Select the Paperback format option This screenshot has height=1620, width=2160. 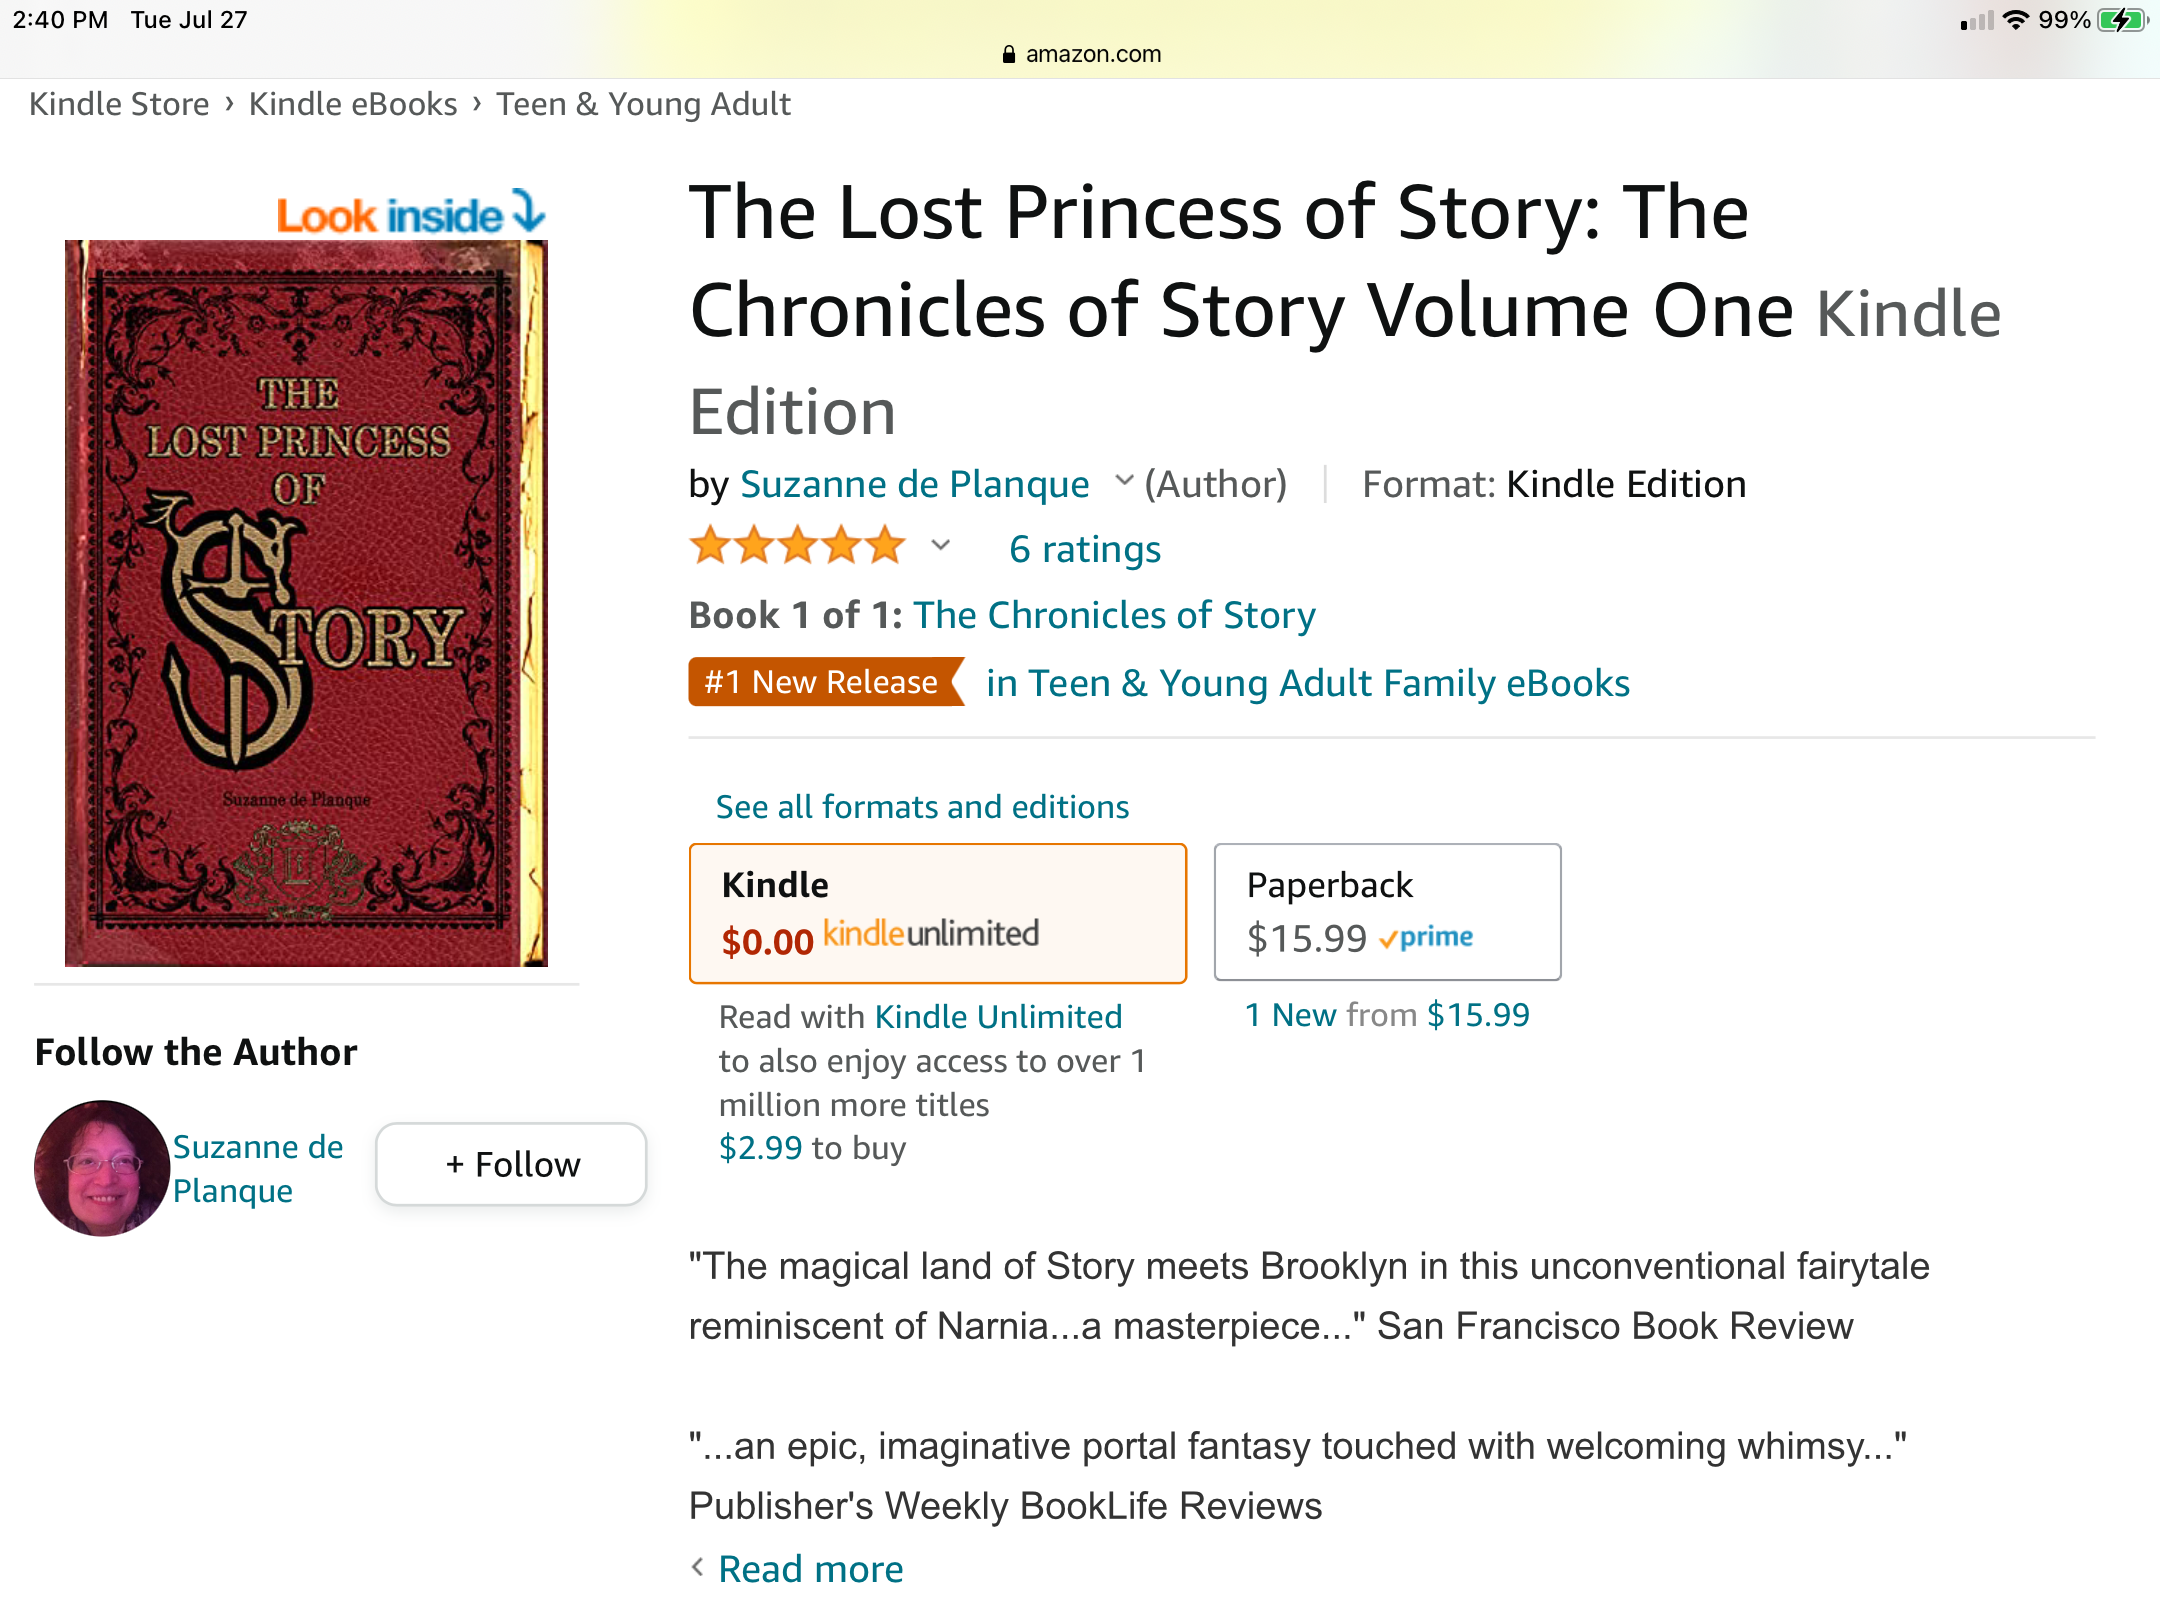(1387, 912)
